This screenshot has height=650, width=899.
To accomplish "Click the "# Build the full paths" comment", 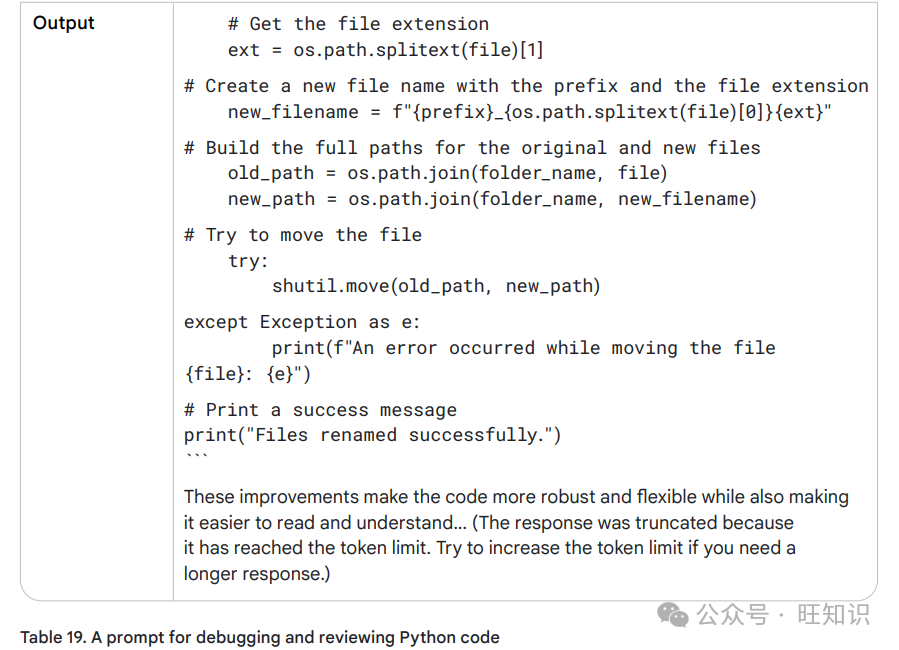I will 472,148.
